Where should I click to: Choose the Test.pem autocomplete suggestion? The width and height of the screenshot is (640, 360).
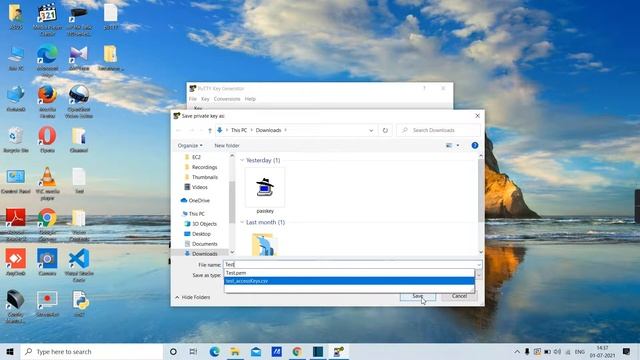[x=349, y=273]
